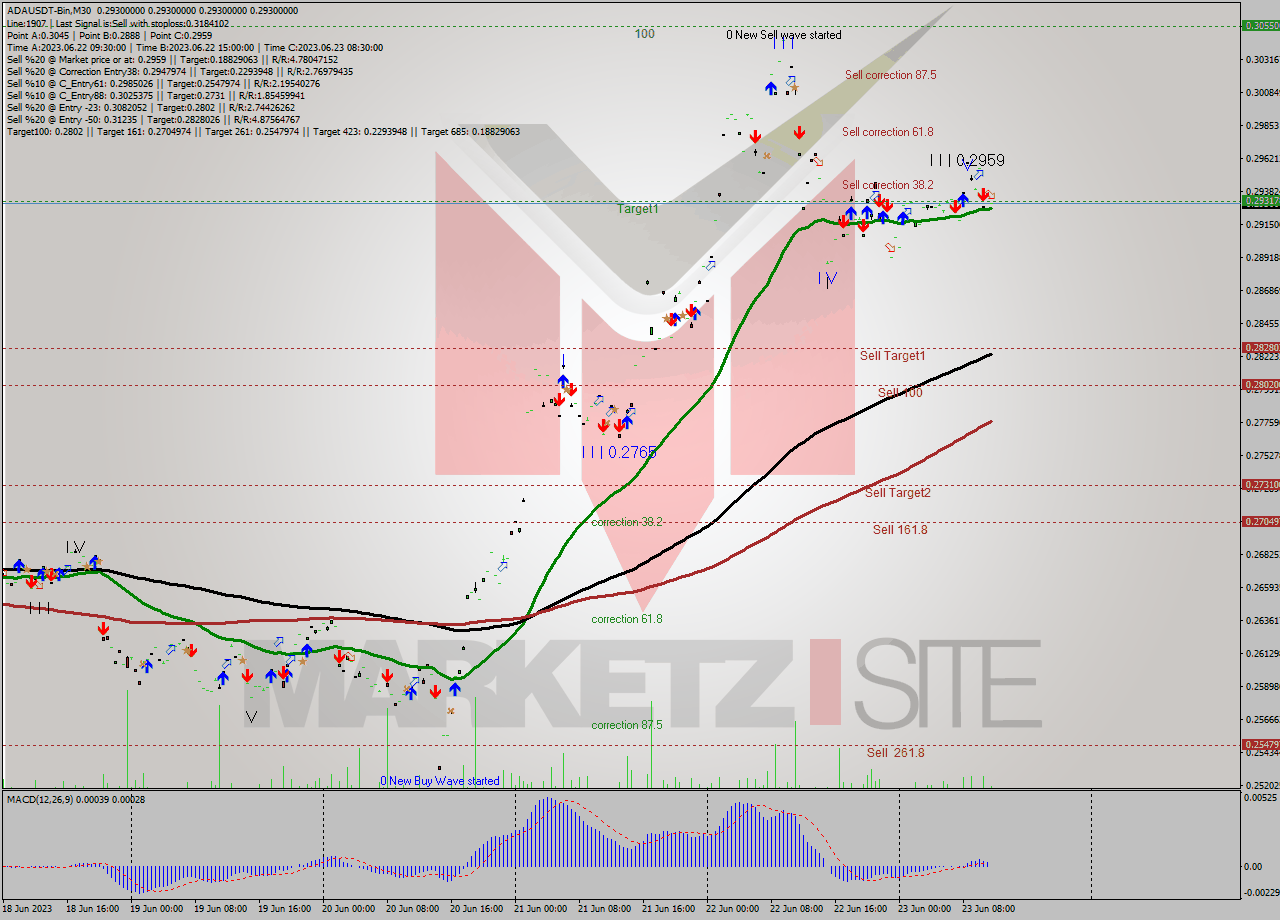Click the '22 Jun 16:00' time axis label
1280x920 pixels.
[859, 909]
